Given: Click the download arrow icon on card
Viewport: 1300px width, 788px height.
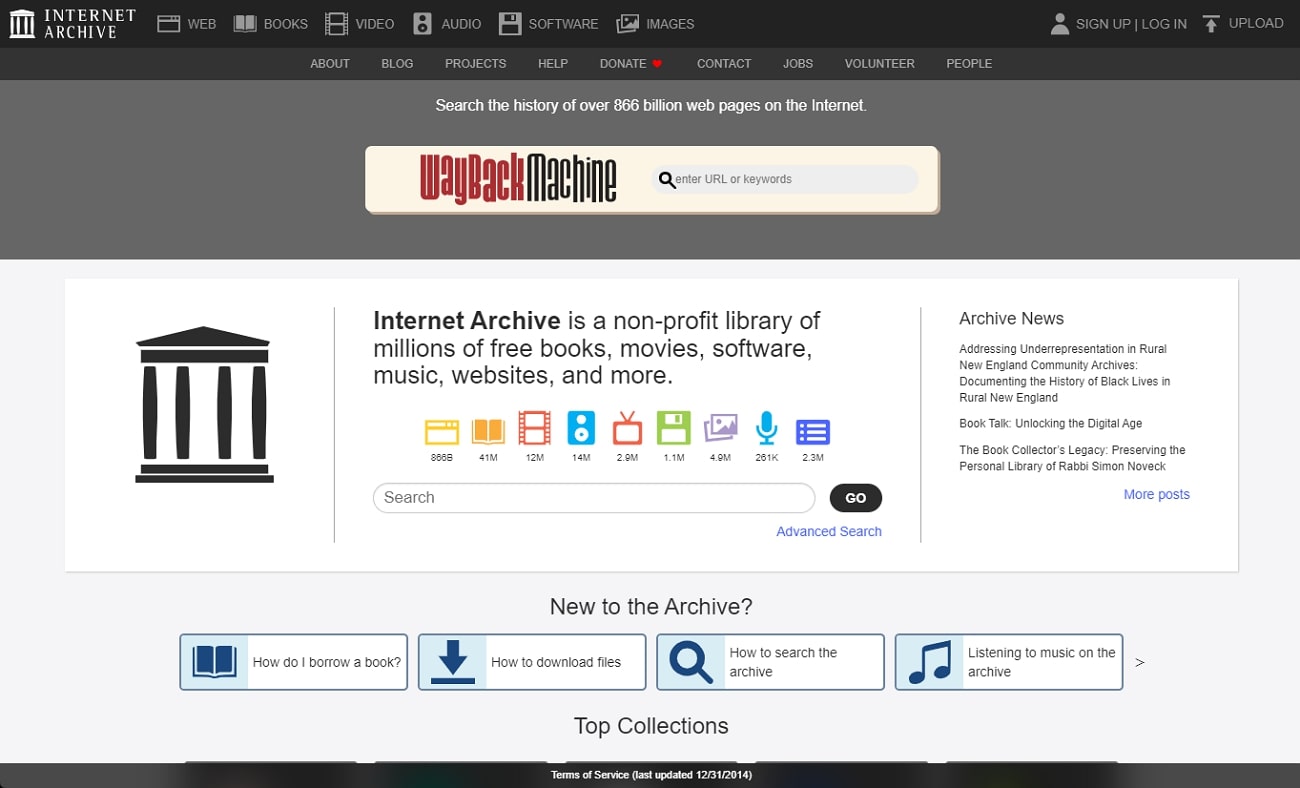Looking at the screenshot, I should click(x=452, y=662).
